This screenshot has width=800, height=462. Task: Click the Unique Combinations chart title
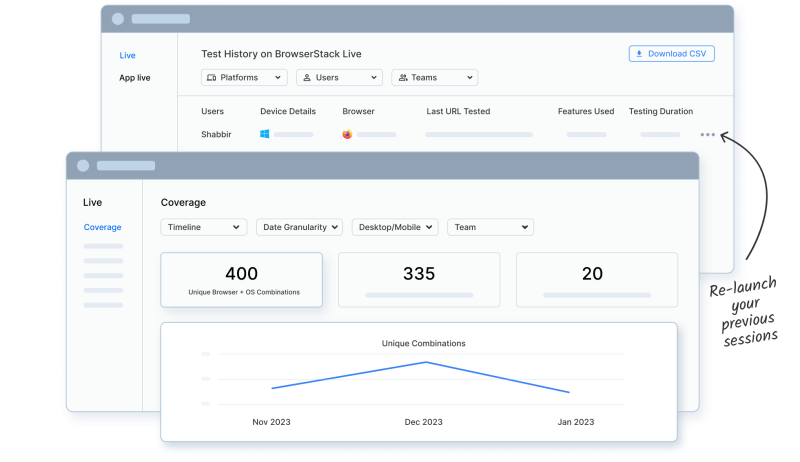pyautogui.click(x=423, y=343)
